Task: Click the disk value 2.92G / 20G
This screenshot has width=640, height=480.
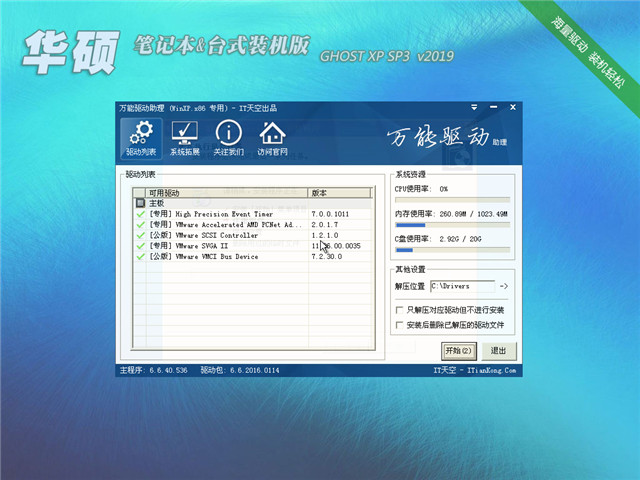Action: (460, 239)
